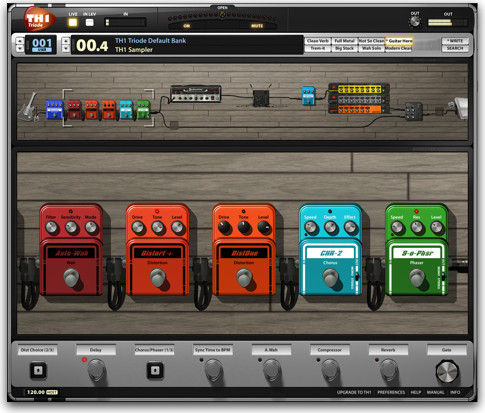Select the Trem-it preset
485x413 pixels.
coord(318,48)
